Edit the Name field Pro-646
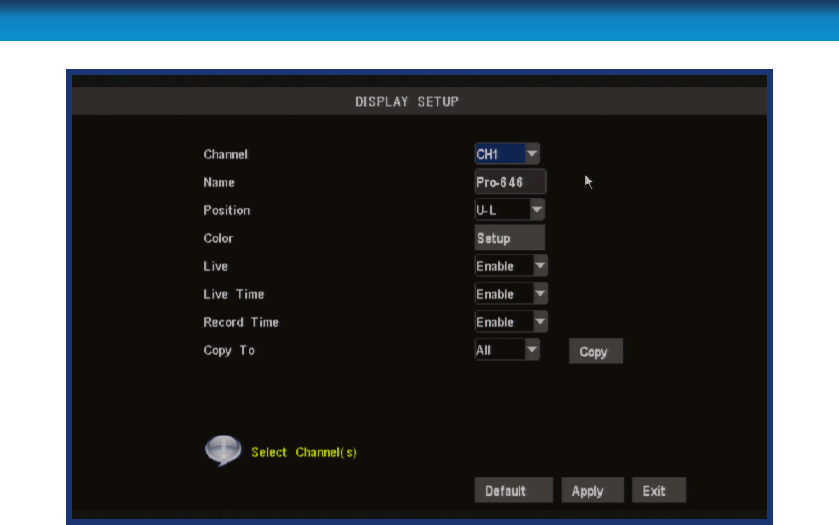Viewport: 839px width, 525px height. click(510, 182)
